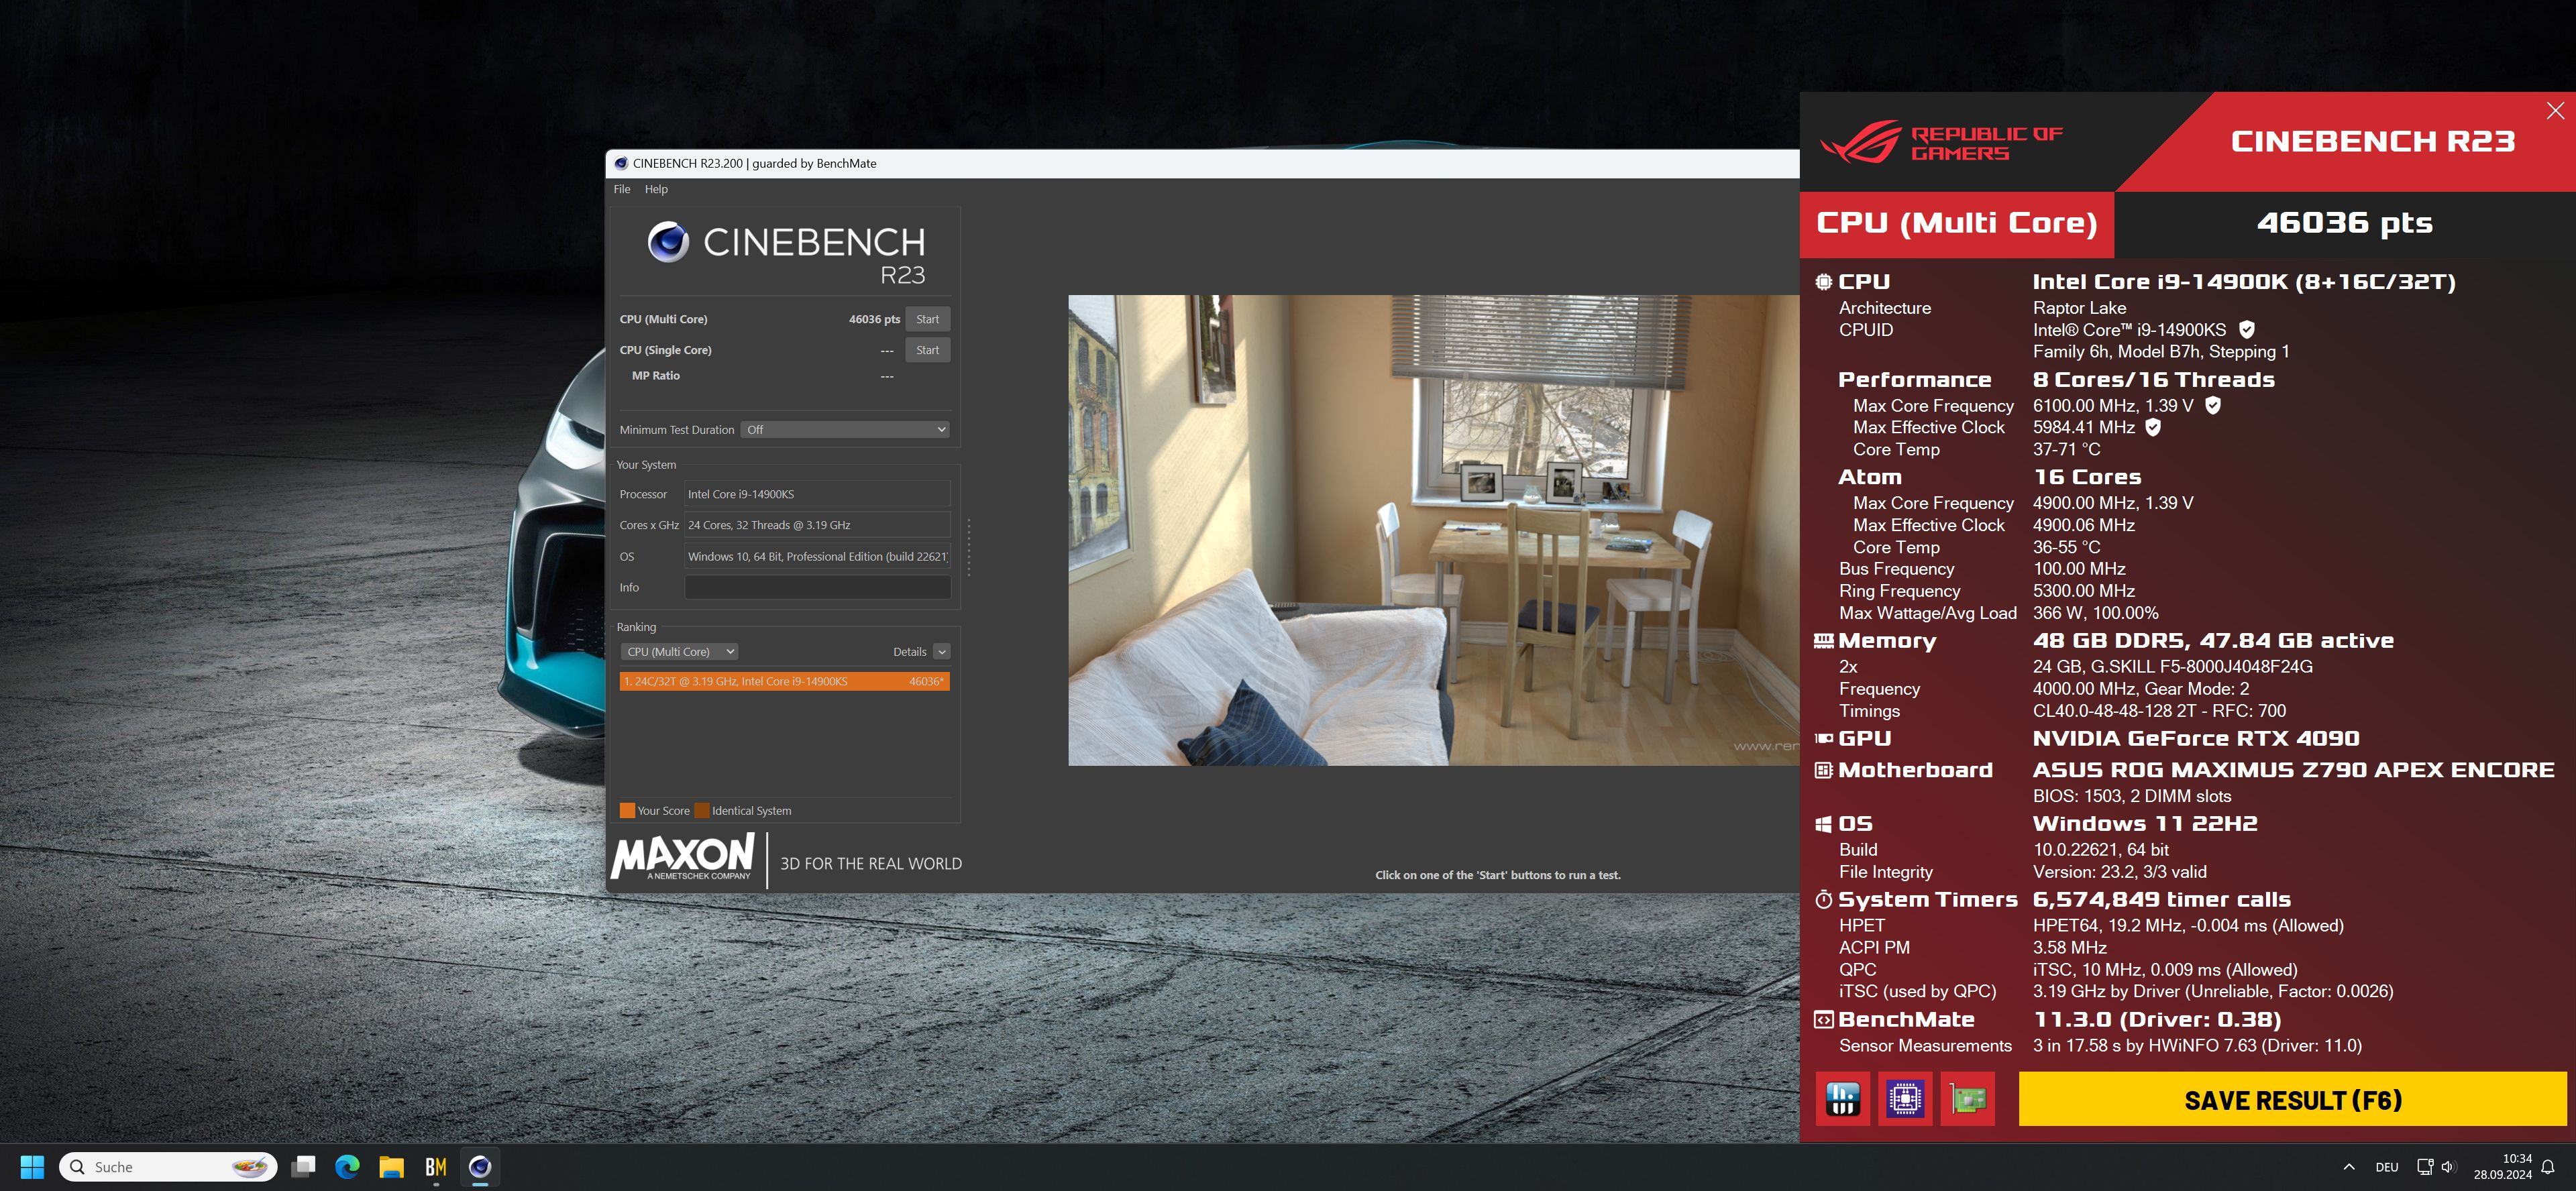Click the OS field Windows 10 text

pos(817,556)
